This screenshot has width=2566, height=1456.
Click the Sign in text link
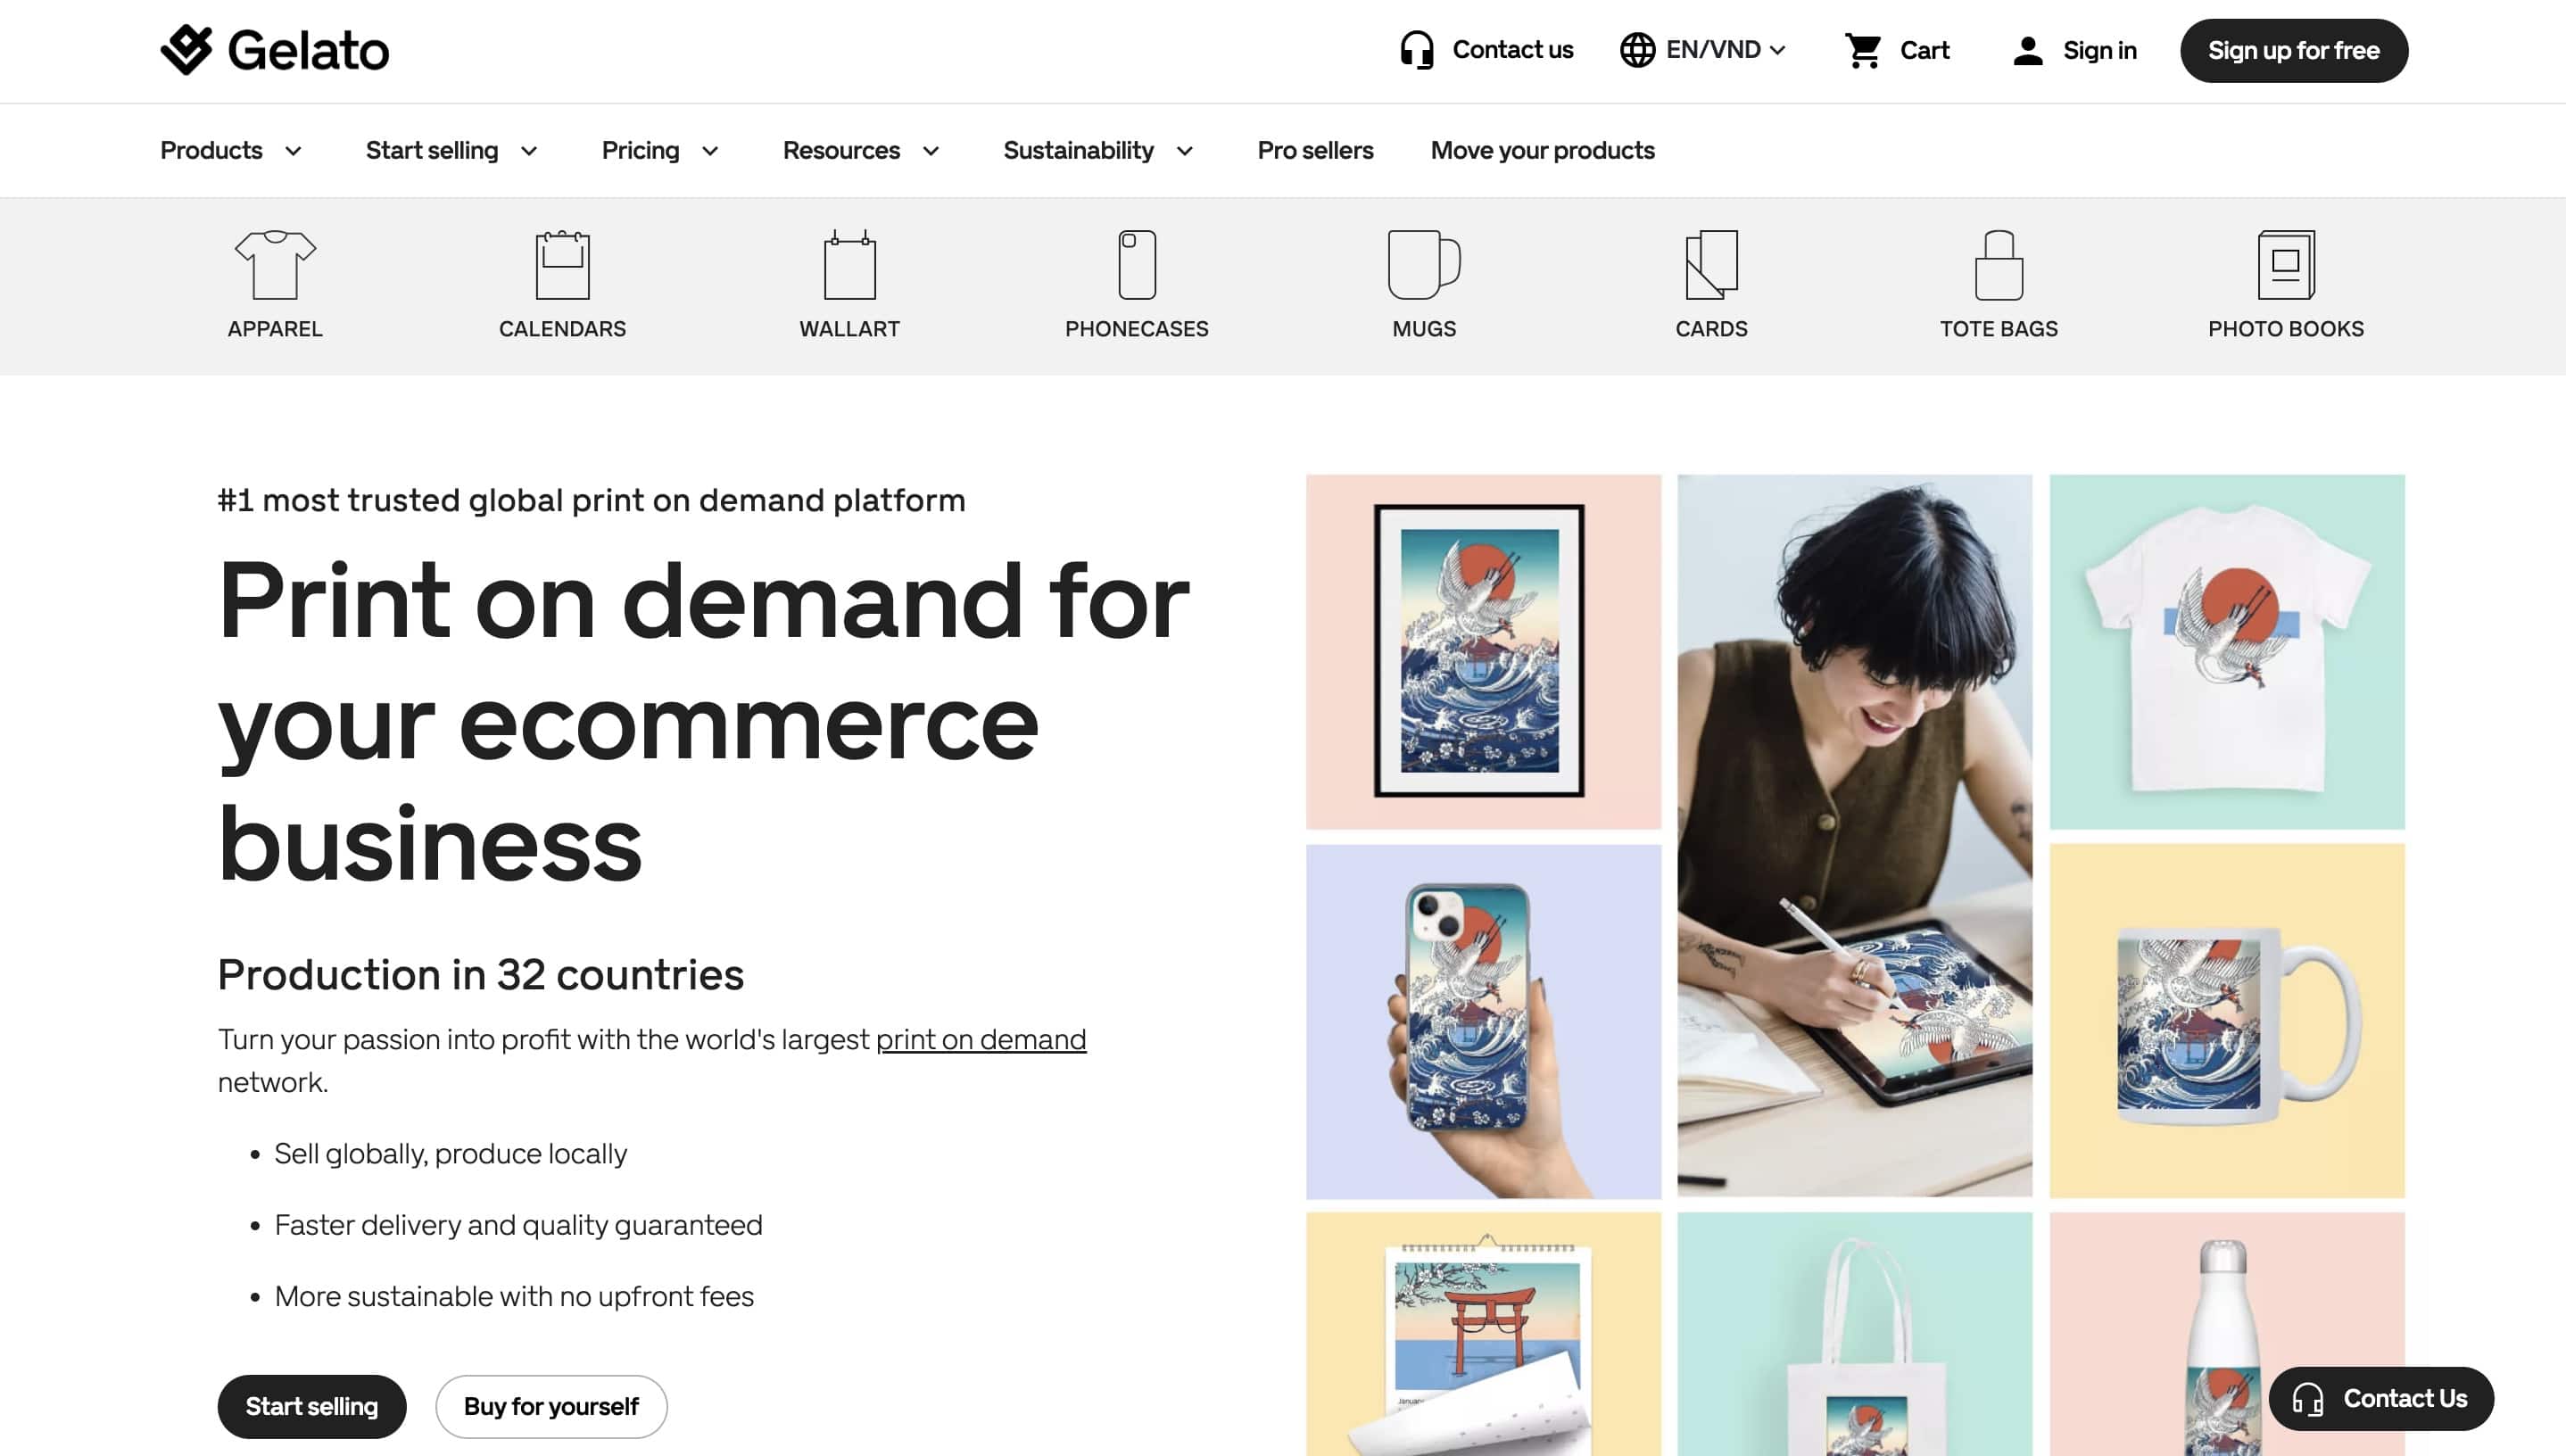pos(2099,50)
